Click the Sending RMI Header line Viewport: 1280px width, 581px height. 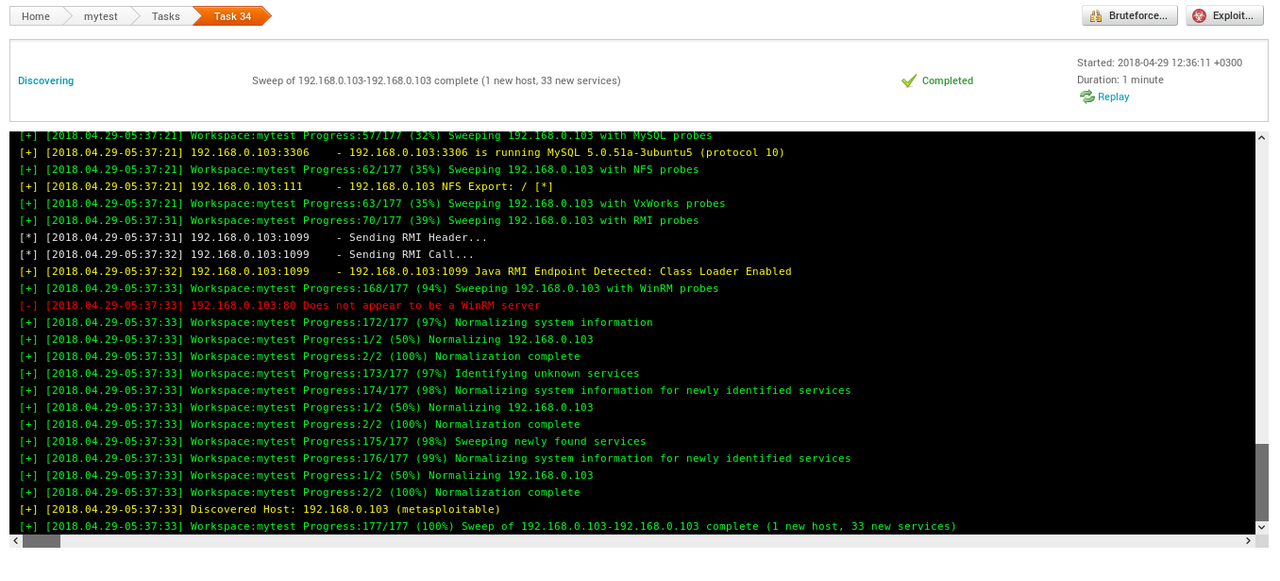[254, 238]
